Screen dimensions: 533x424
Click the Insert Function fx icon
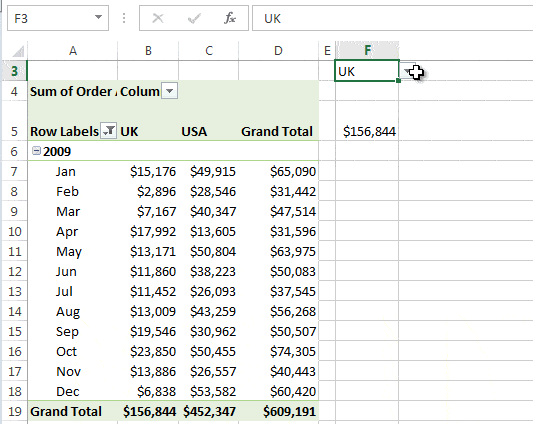(x=230, y=18)
